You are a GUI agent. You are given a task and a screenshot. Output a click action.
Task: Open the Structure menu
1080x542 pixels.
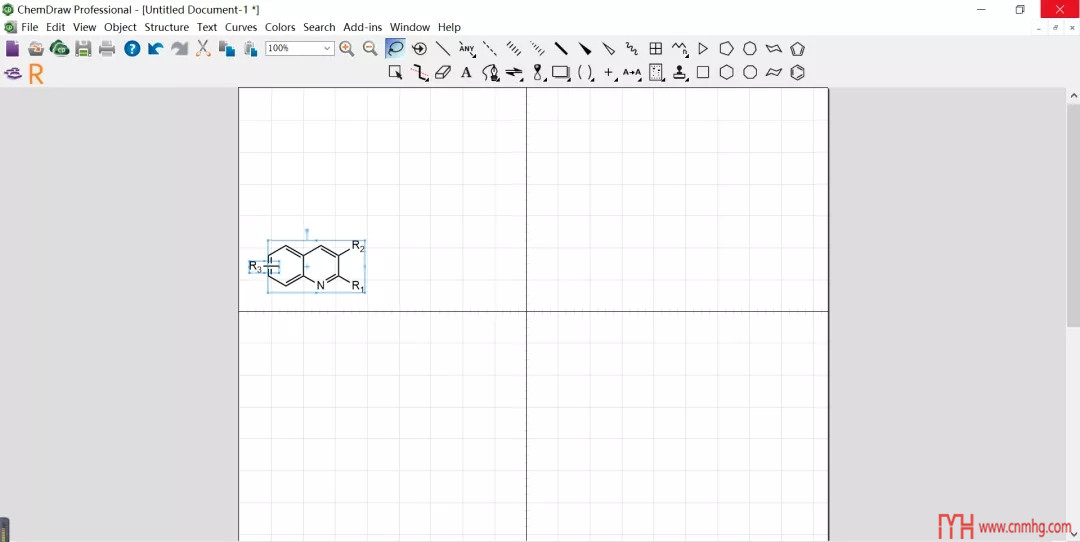pyautogui.click(x=167, y=27)
